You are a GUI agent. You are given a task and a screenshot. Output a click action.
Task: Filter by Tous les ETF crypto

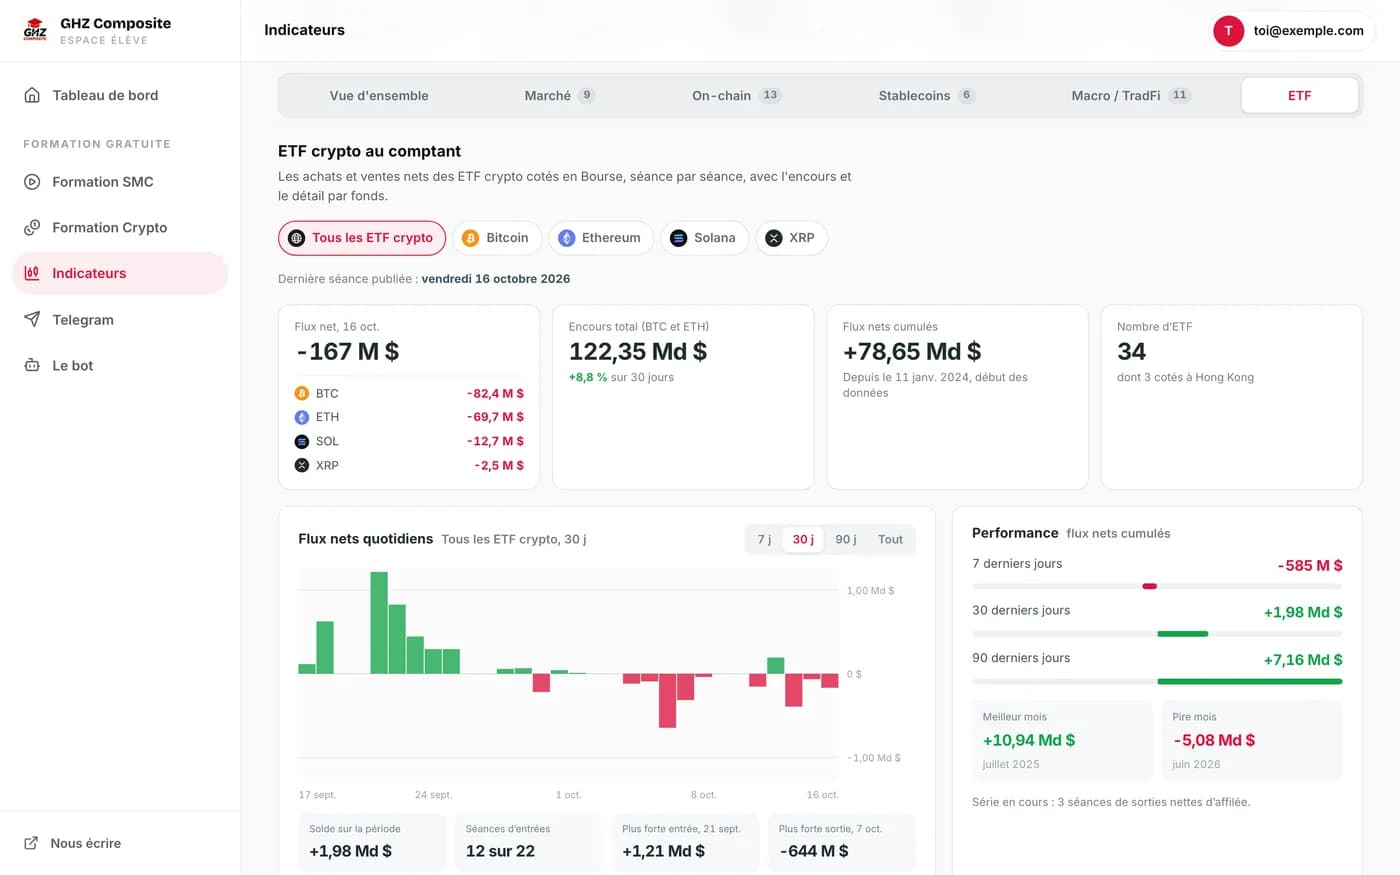pyautogui.click(x=362, y=238)
